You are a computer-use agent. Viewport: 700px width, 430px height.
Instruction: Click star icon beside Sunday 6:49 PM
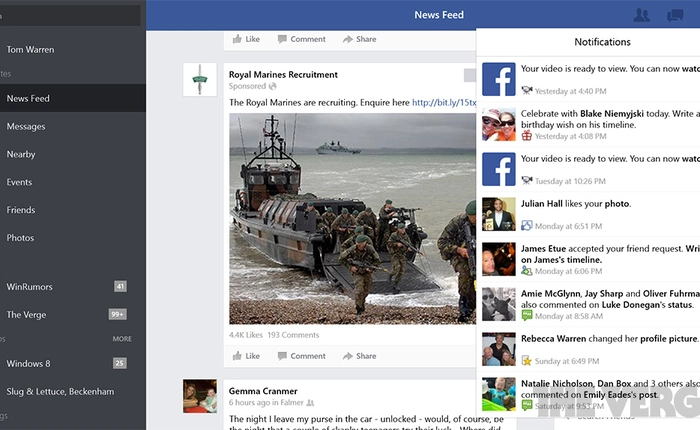pos(527,361)
